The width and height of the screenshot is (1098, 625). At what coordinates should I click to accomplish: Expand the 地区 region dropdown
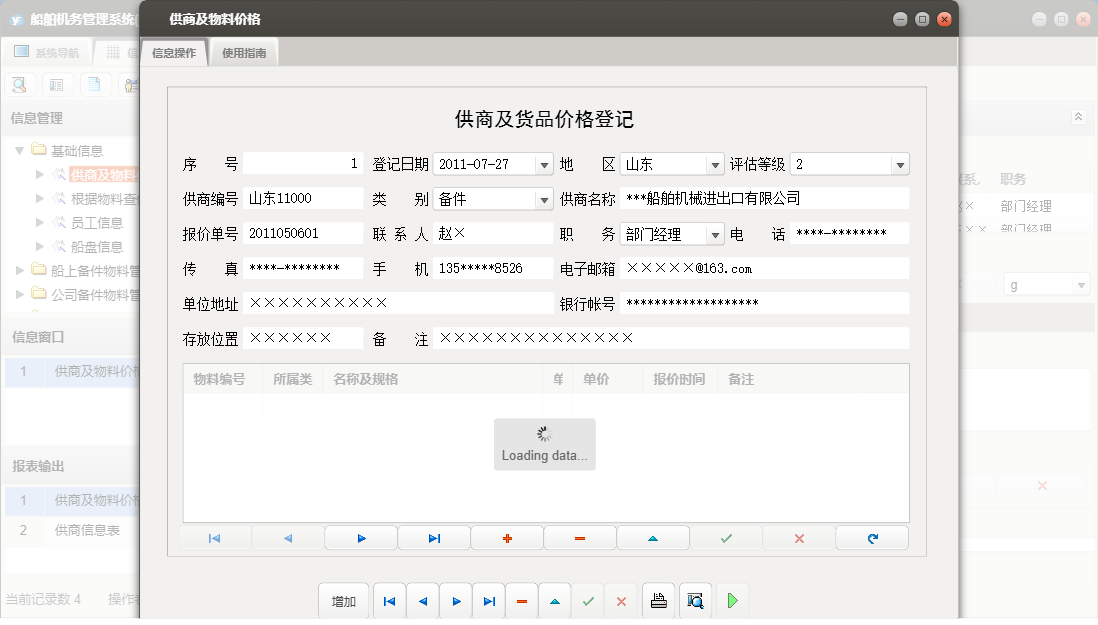tap(715, 165)
